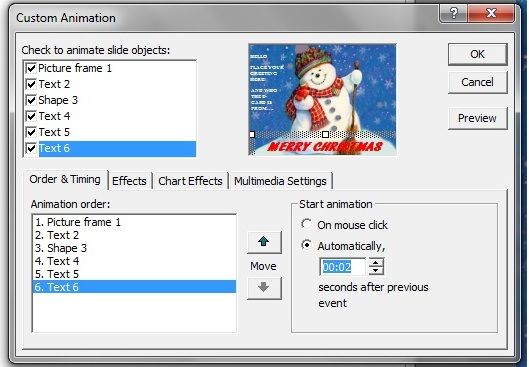Click the Help question mark icon
The width and height of the screenshot is (529, 367).
(x=454, y=13)
